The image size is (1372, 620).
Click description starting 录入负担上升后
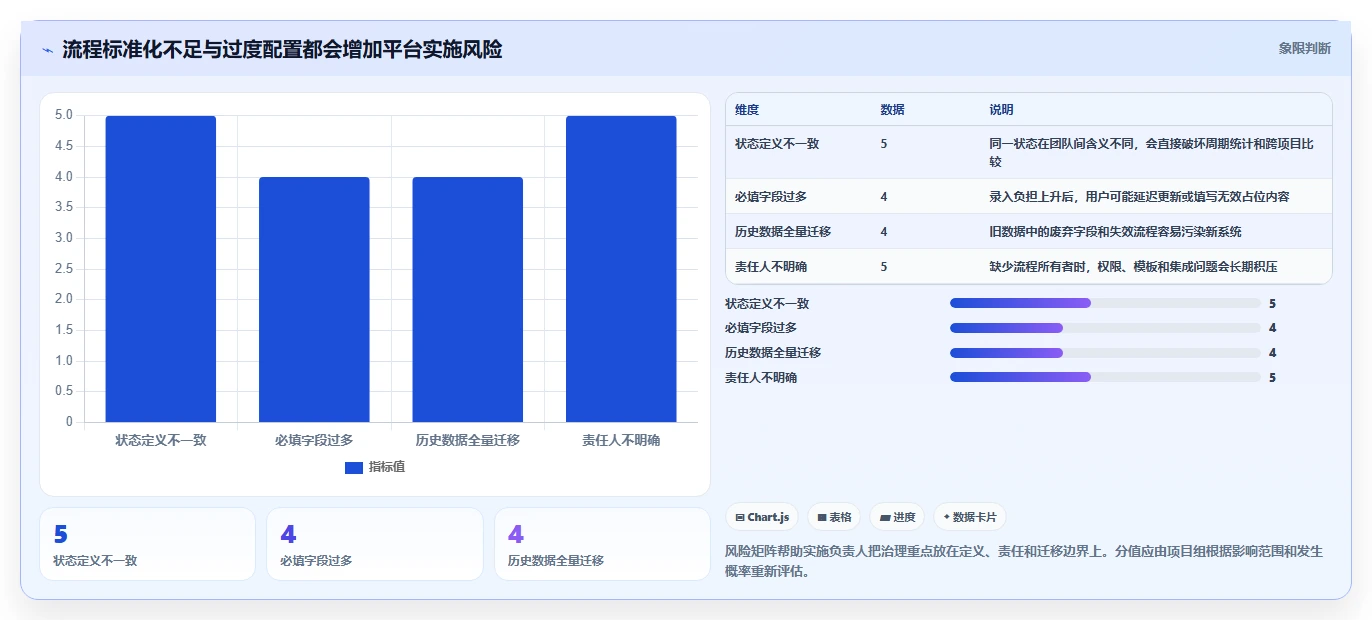pyautogui.click(x=1139, y=197)
